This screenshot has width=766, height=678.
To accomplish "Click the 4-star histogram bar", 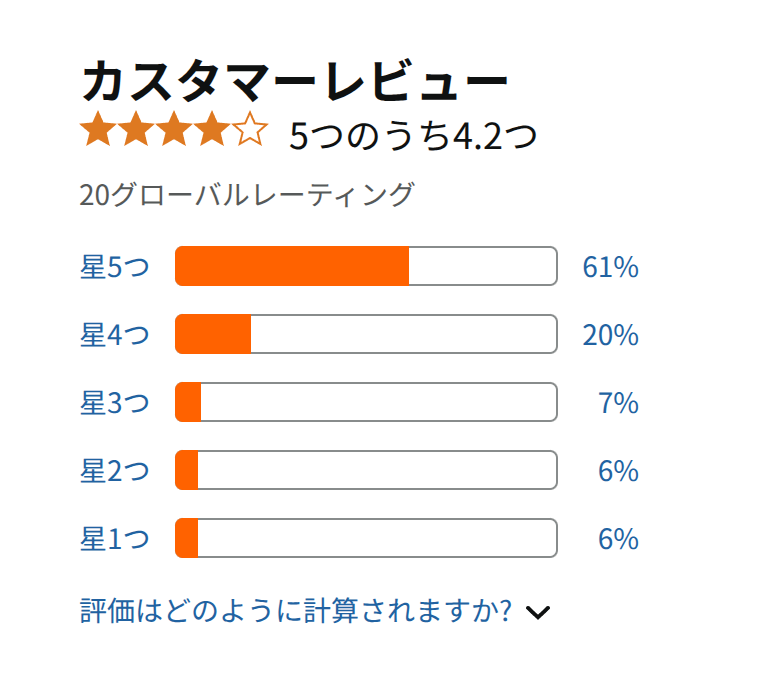I will (x=366, y=334).
